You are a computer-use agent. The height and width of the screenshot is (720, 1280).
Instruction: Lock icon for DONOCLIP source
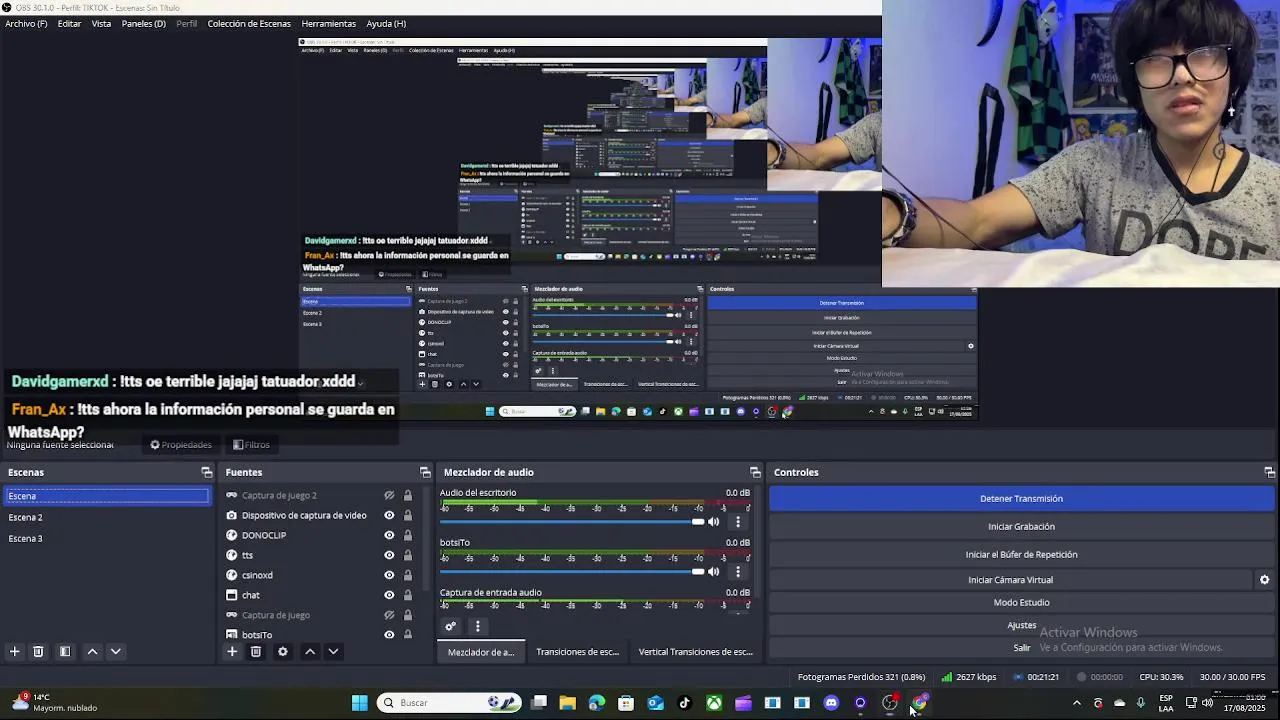[x=408, y=535]
